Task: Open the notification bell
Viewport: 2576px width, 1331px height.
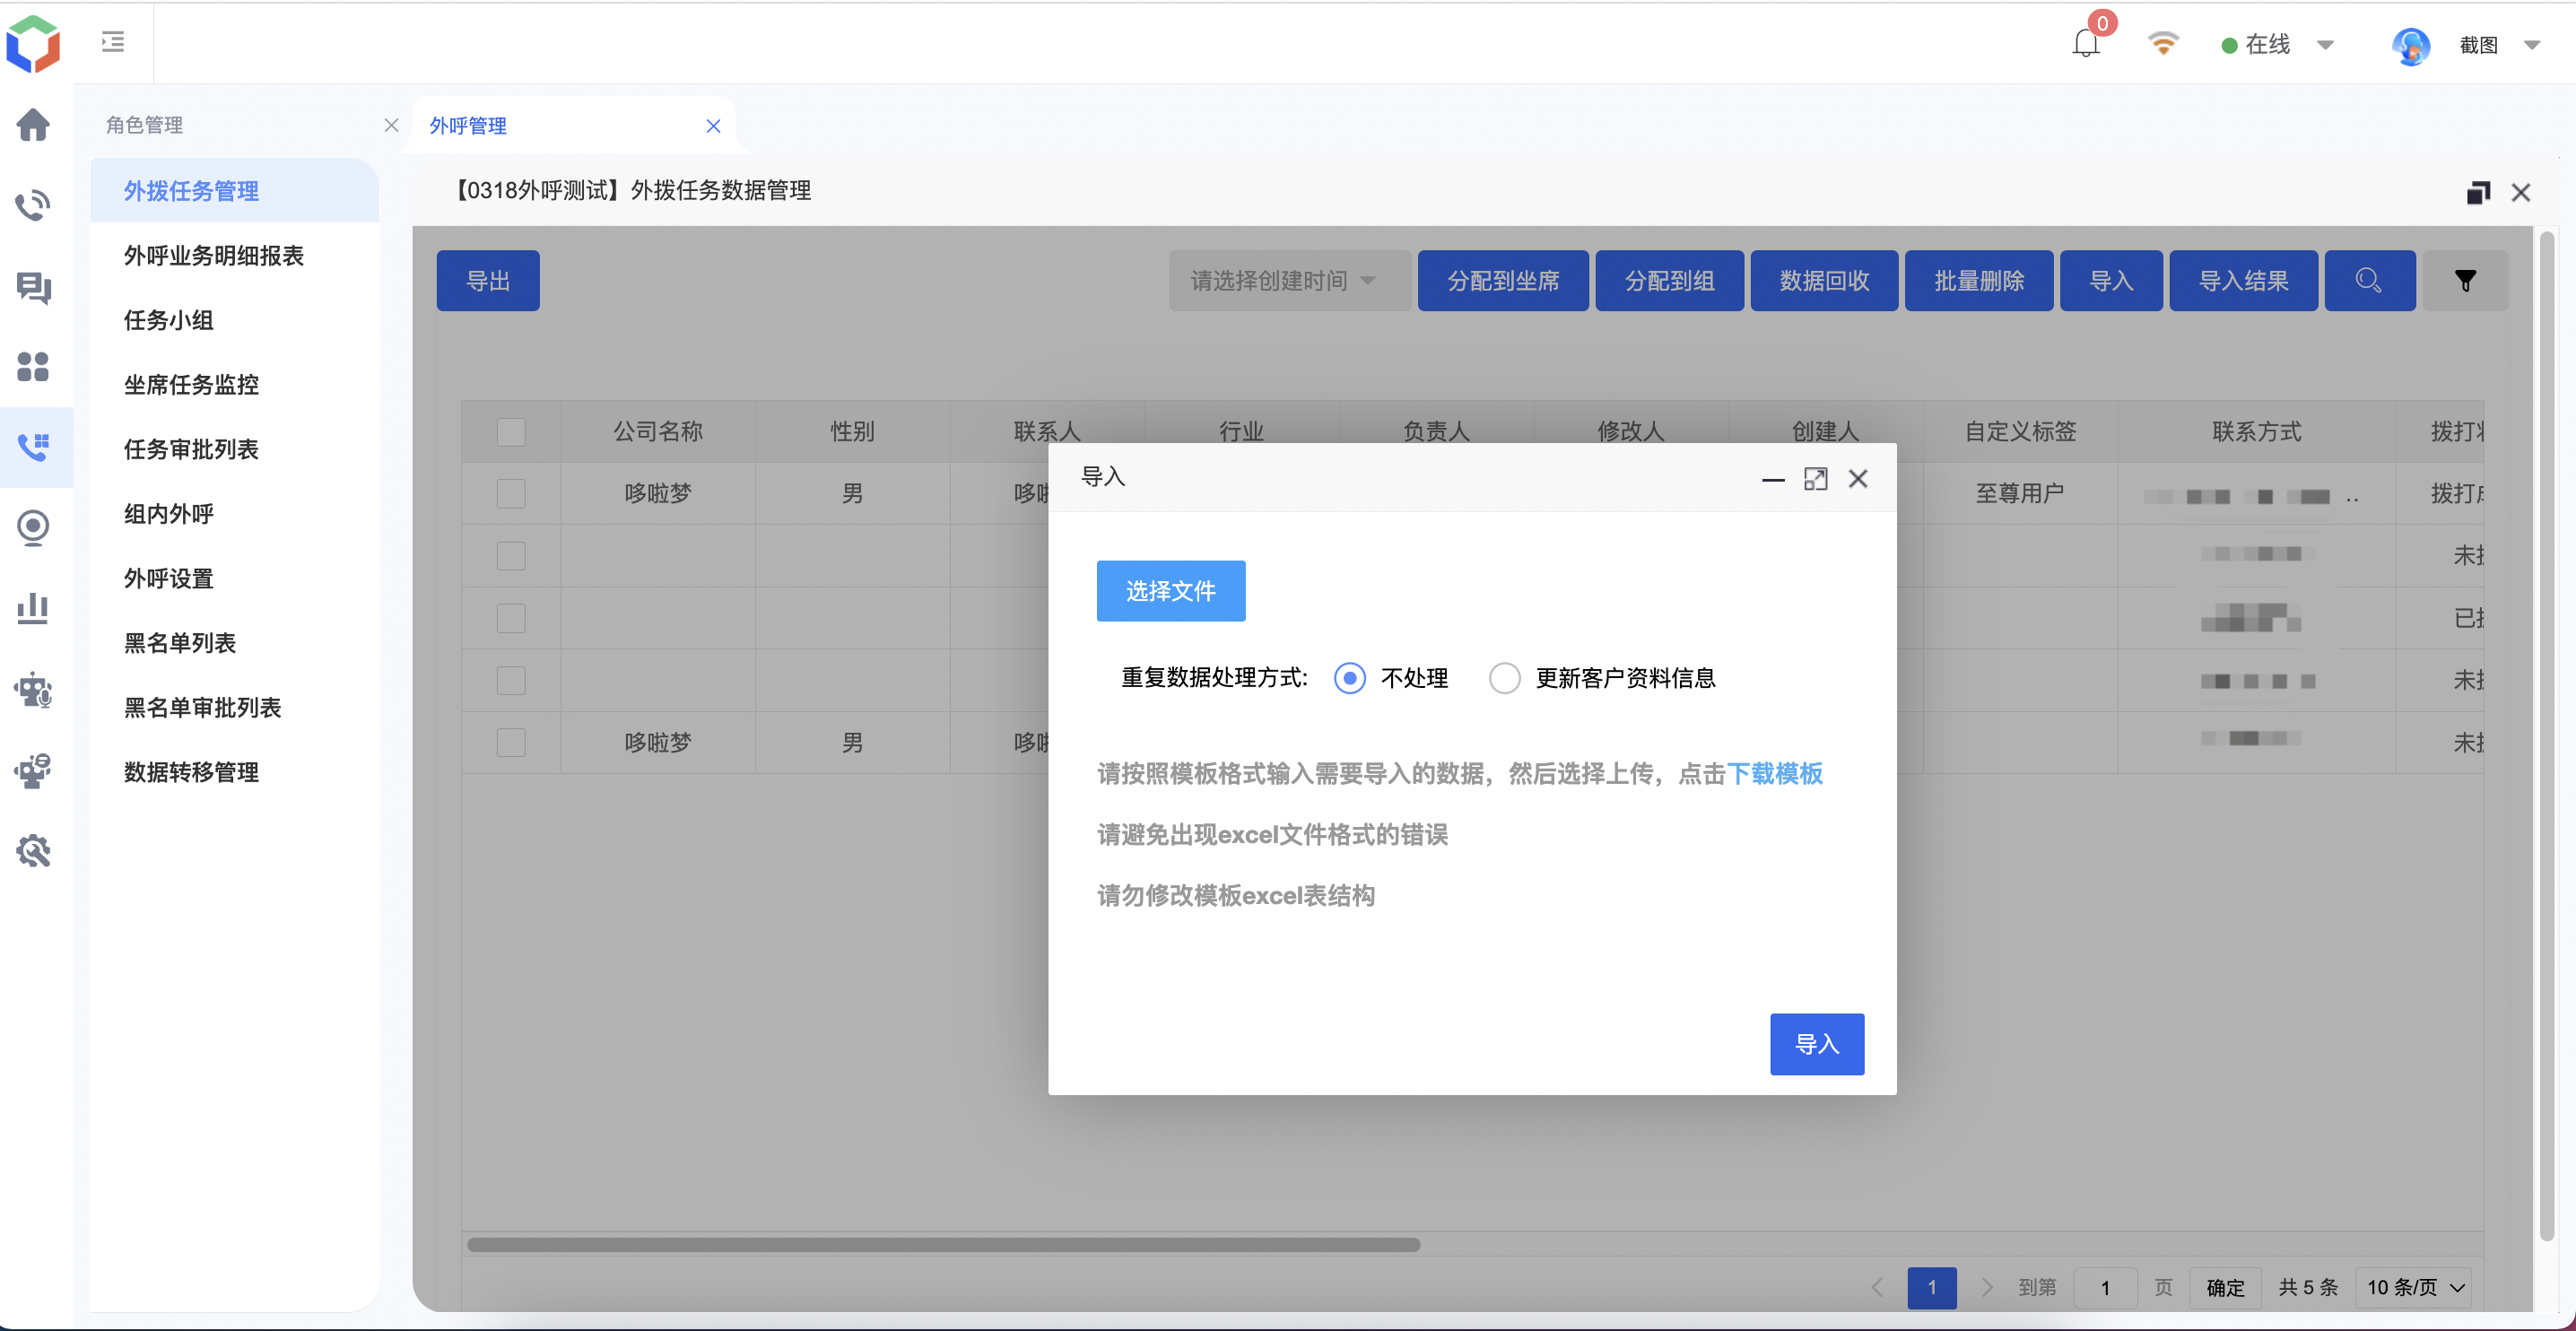Action: [2086, 44]
